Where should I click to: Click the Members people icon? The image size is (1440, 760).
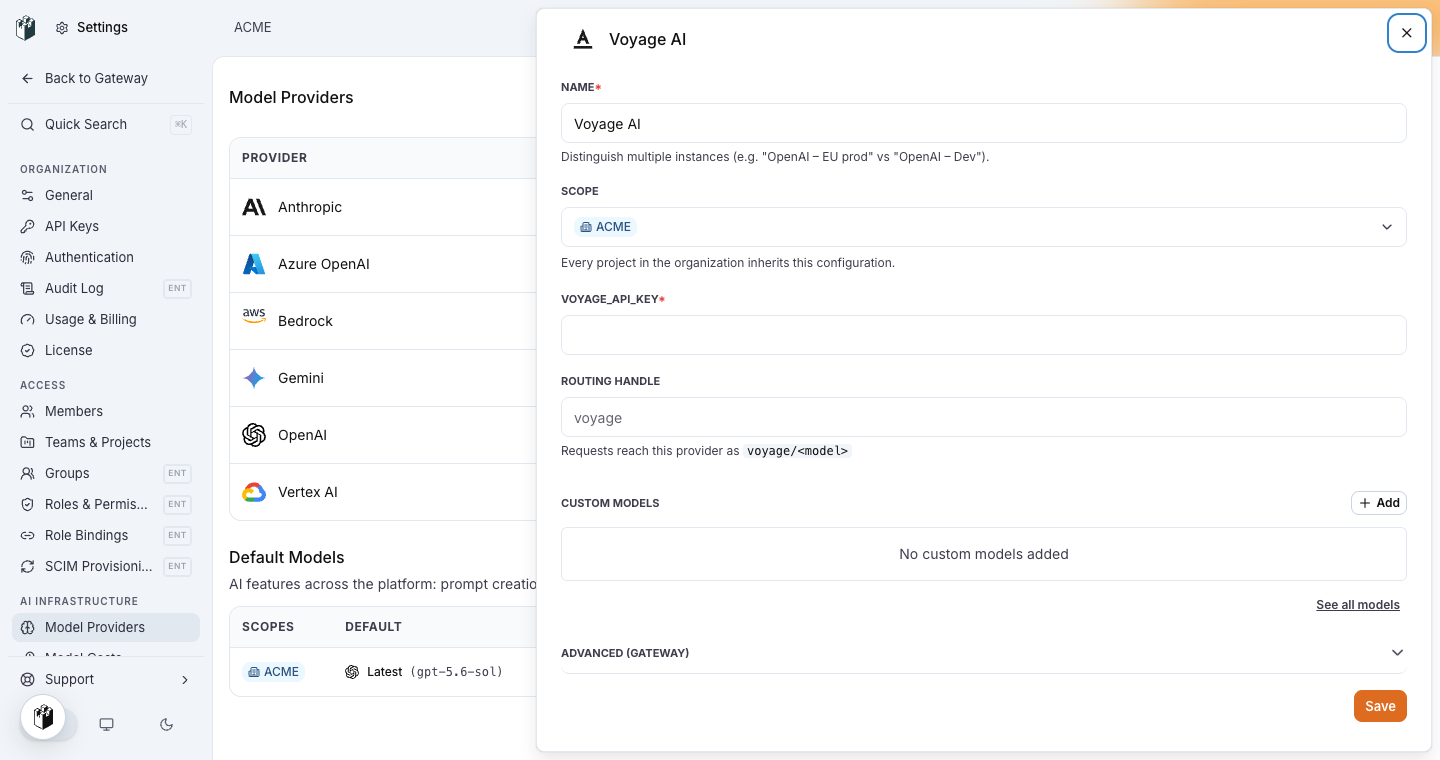click(x=28, y=411)
